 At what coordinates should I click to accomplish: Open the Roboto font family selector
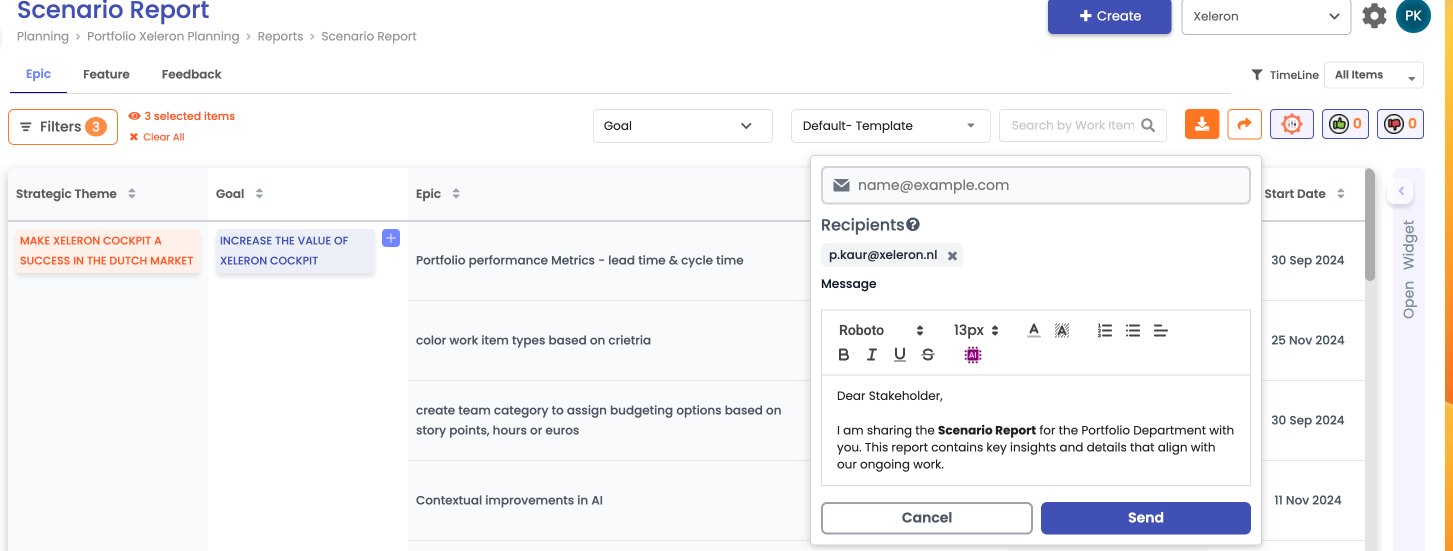coord(881,331)
